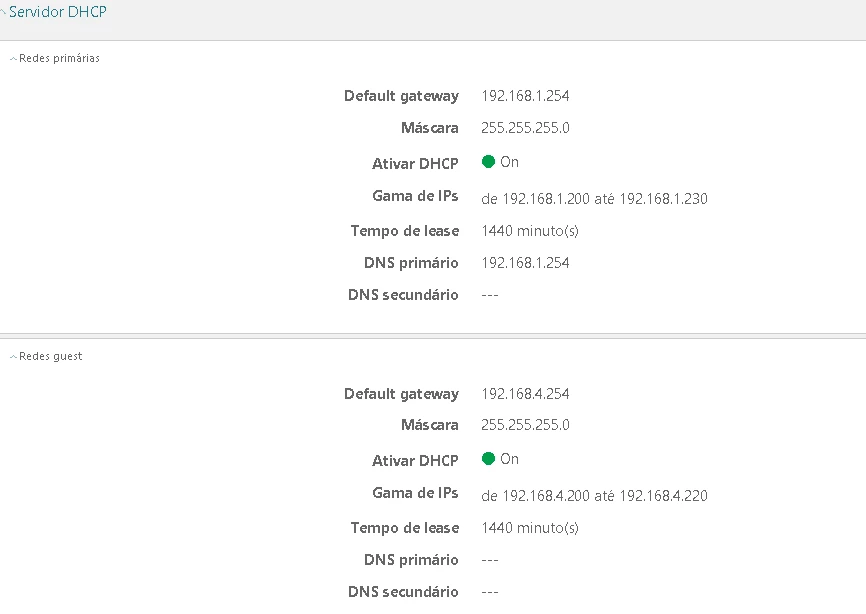Click the green DHCP status dot in Redes primárias
The width and height of the screenshot is (866, 614).
(489, 161)
